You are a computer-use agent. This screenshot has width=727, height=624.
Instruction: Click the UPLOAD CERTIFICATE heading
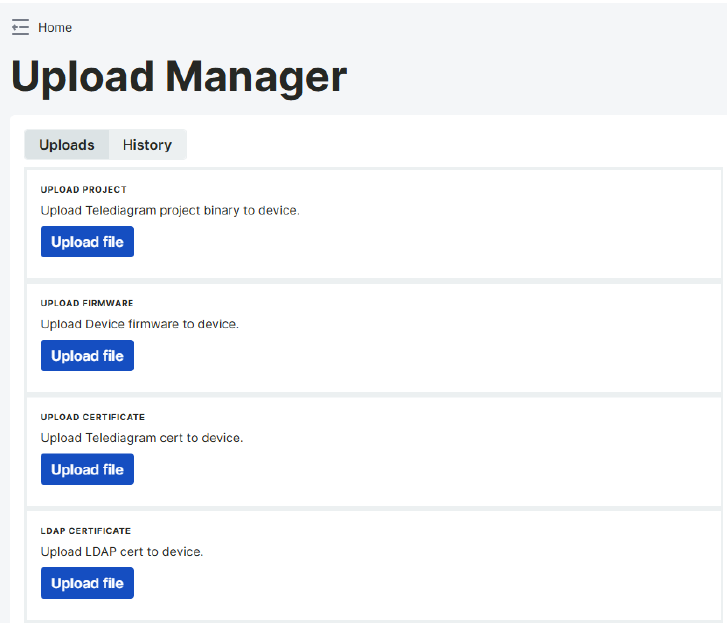[x=93, y=417]
